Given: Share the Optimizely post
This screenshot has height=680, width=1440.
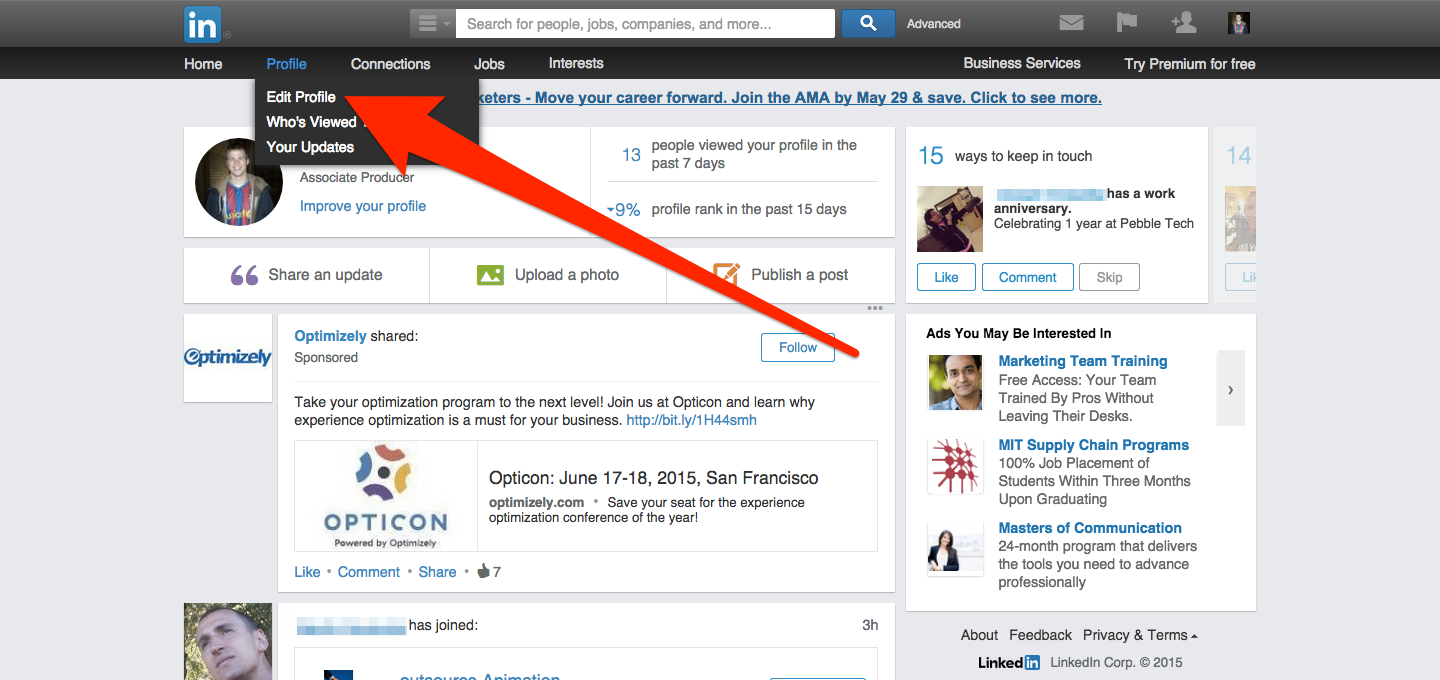Looking at the screenshot, I should coord(437,572).
